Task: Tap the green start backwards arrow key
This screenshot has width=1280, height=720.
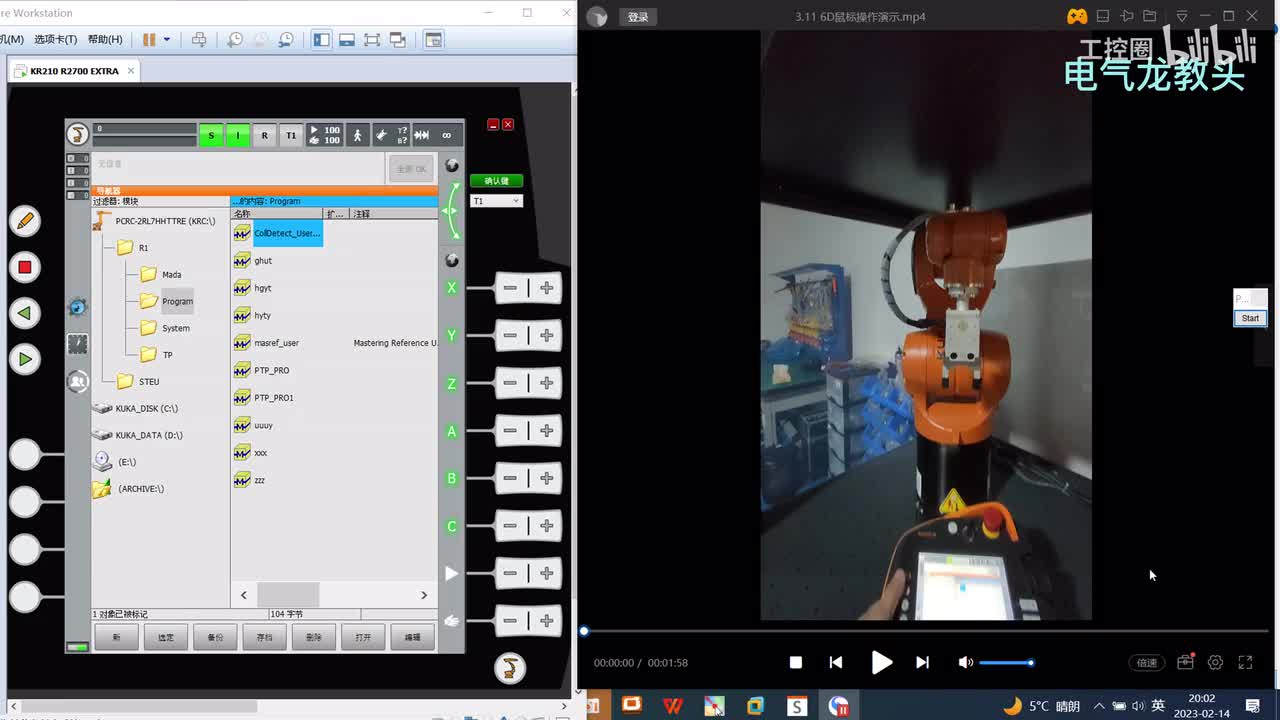Action: coord(25,313)
